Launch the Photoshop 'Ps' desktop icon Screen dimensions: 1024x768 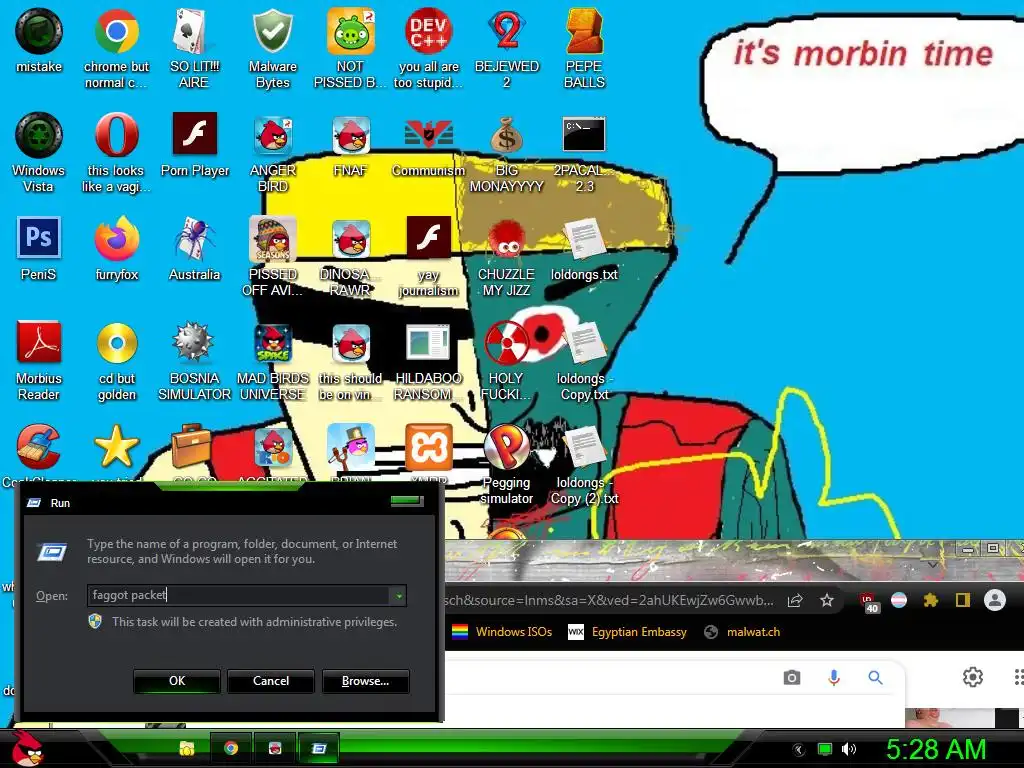coord(39,248)
